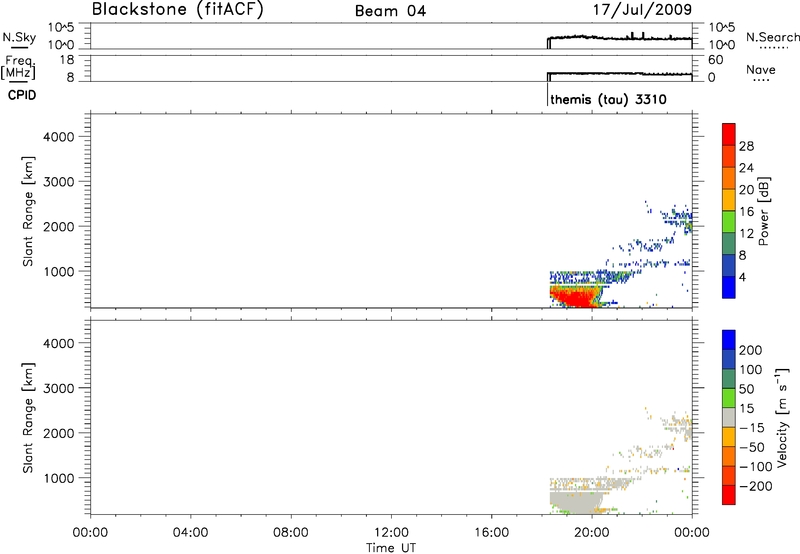
Task: Click the 'N.Search' legend label
Action: pos(772,37)
